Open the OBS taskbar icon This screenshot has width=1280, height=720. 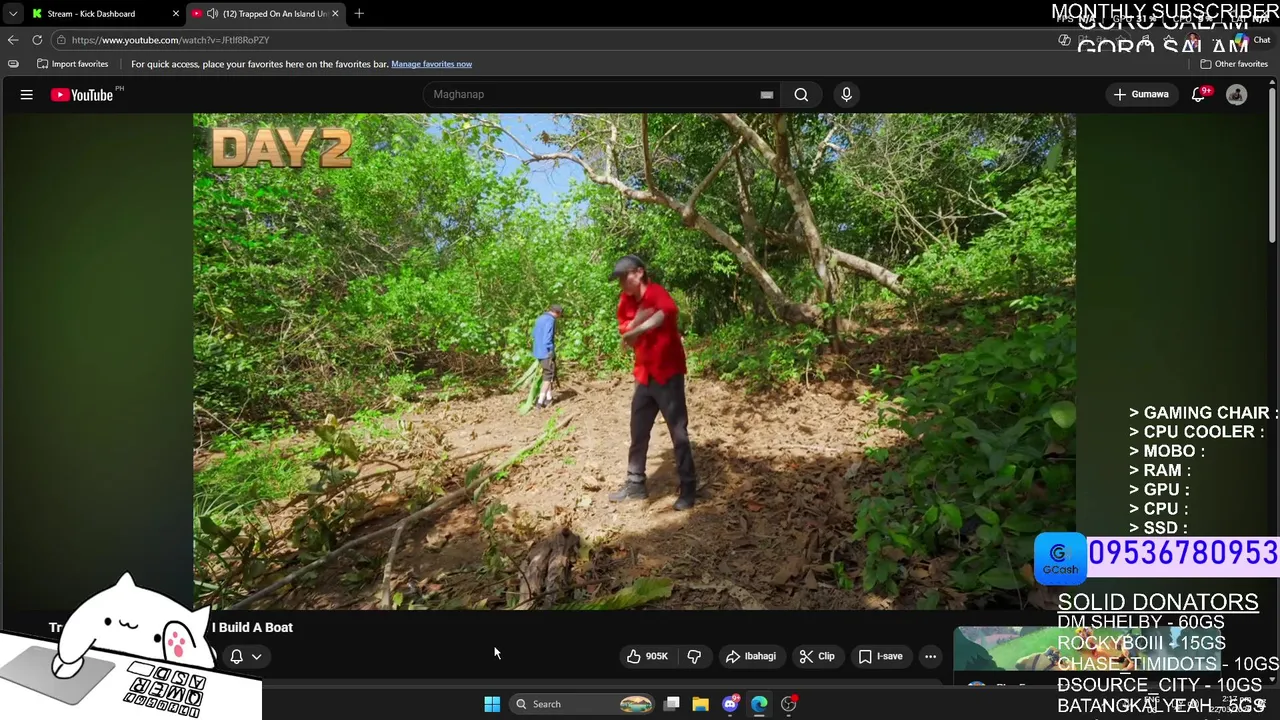coord(789,704)
